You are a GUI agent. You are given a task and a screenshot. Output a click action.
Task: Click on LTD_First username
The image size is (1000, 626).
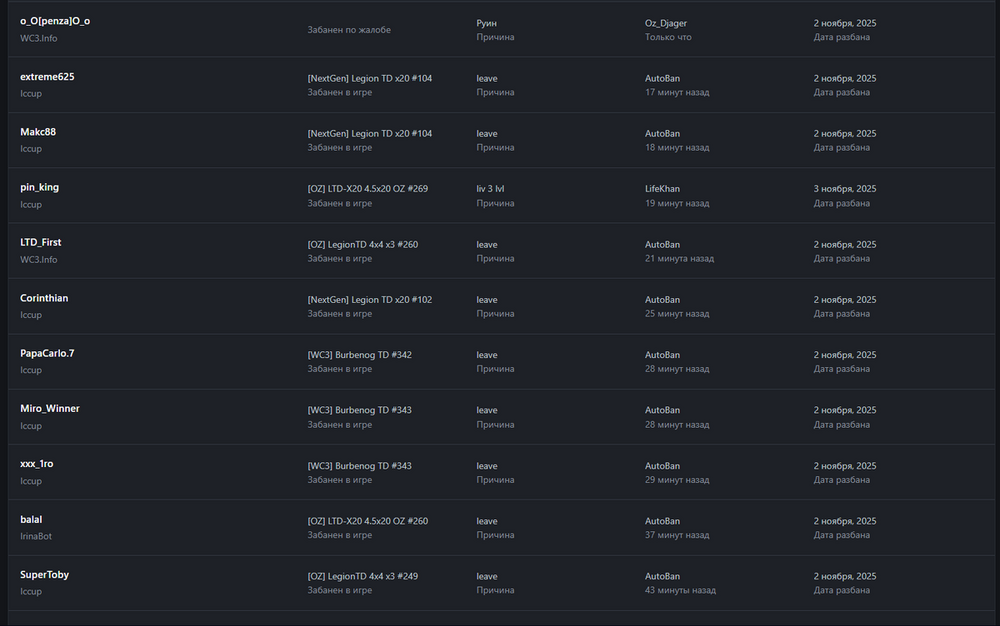[x=41, y=243]
